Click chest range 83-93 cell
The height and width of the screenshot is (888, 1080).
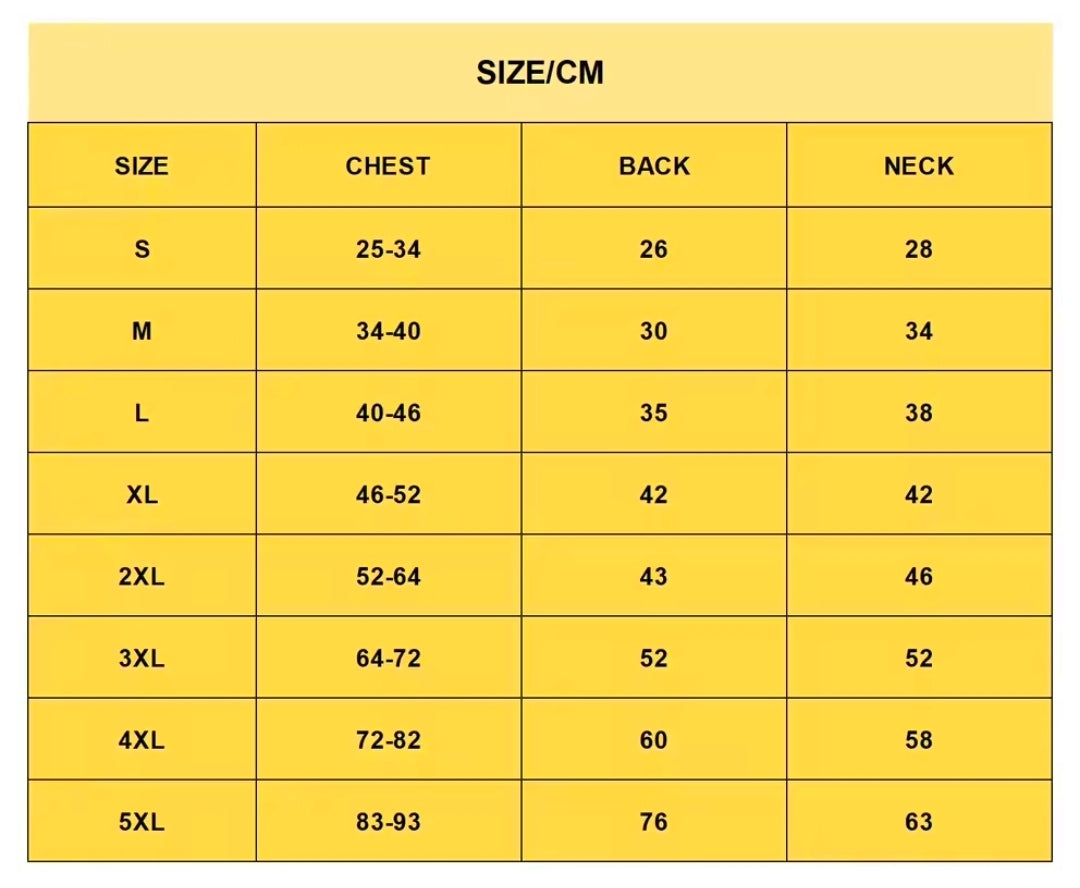tap(388, 823)
